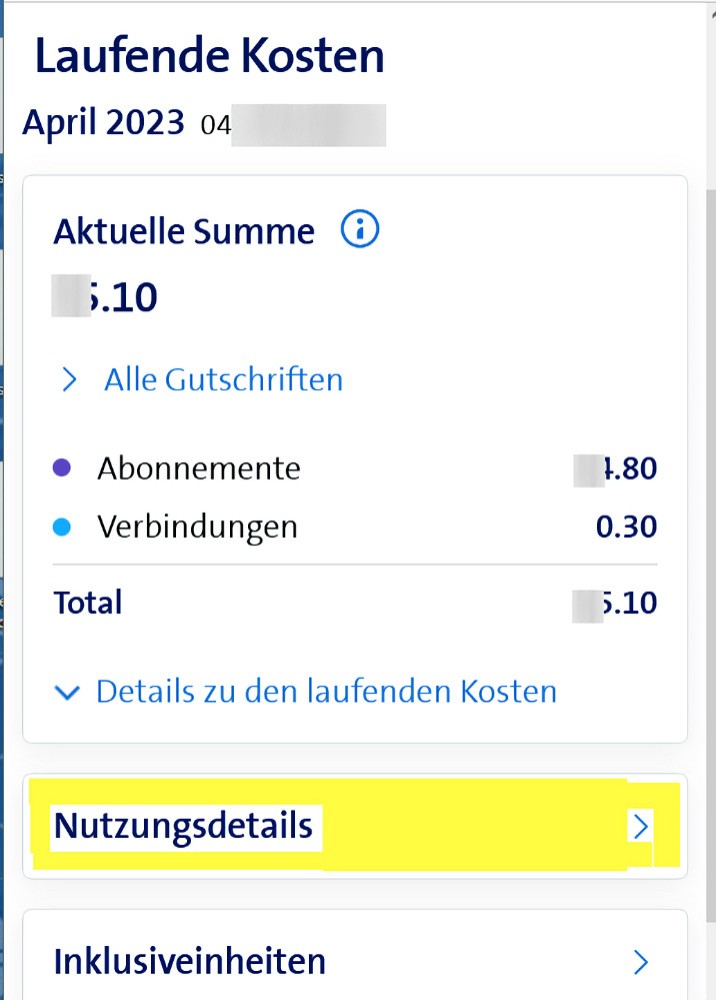716x1000 pixels.
Task: Click the chevron before Alle Gutschriften
Action: [x=69, y=380]
